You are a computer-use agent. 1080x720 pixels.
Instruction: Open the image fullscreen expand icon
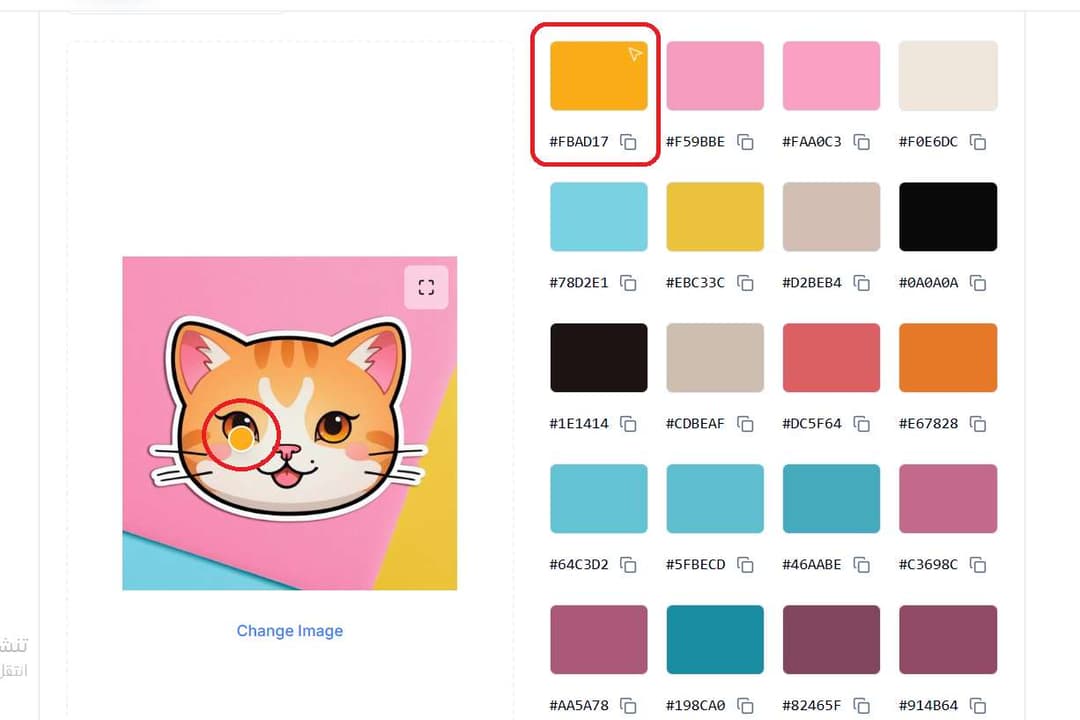click(x=426, y=286)
